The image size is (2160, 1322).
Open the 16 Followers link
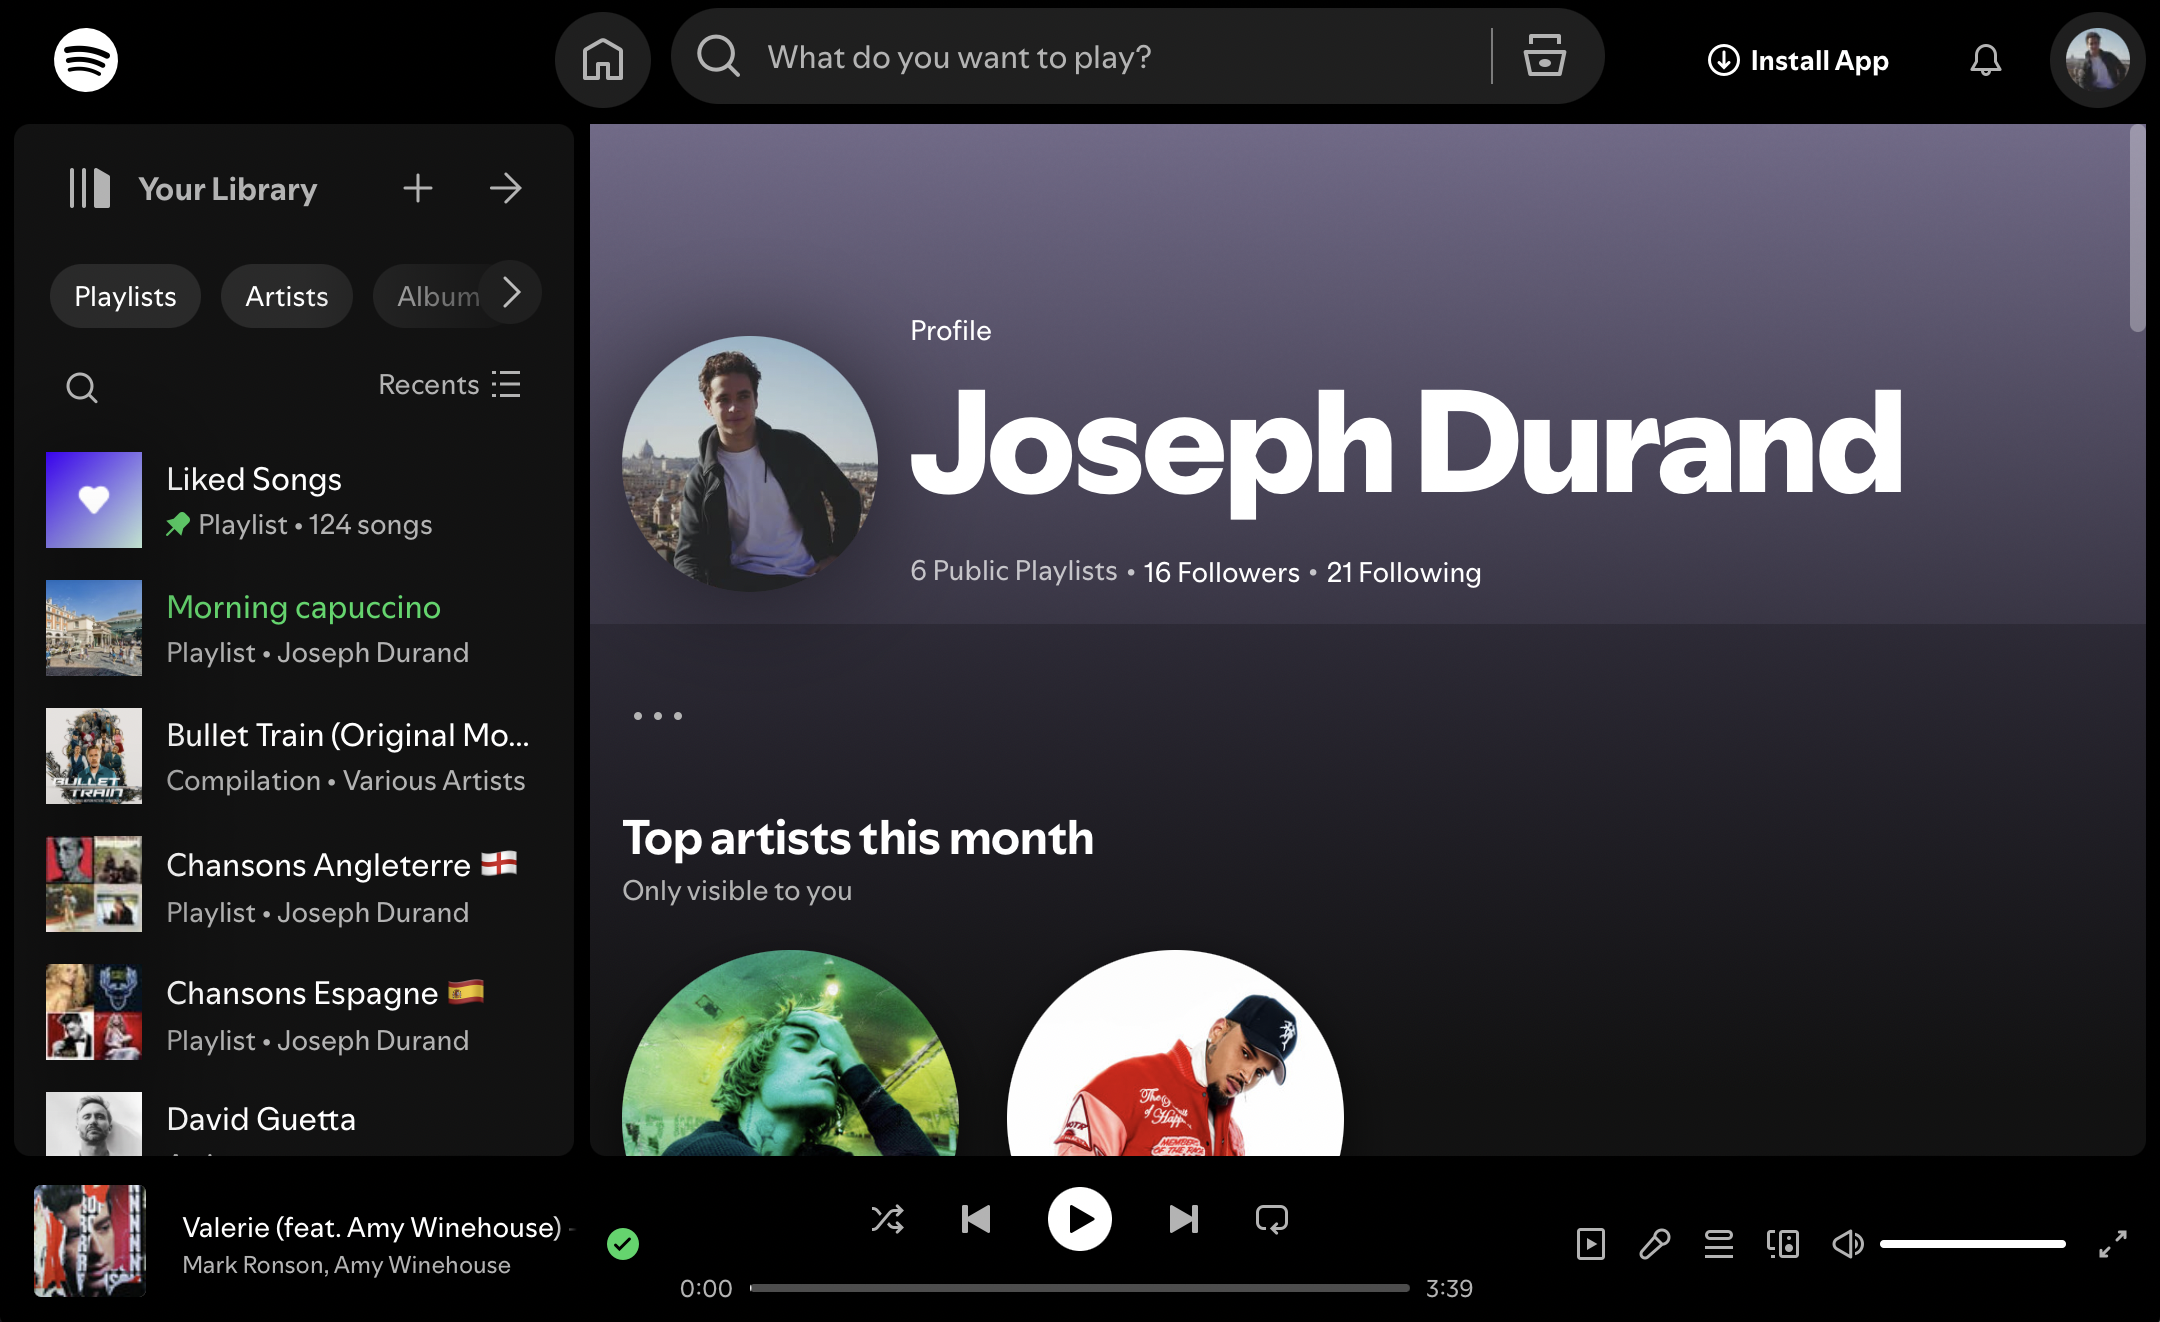point(1221,572)
